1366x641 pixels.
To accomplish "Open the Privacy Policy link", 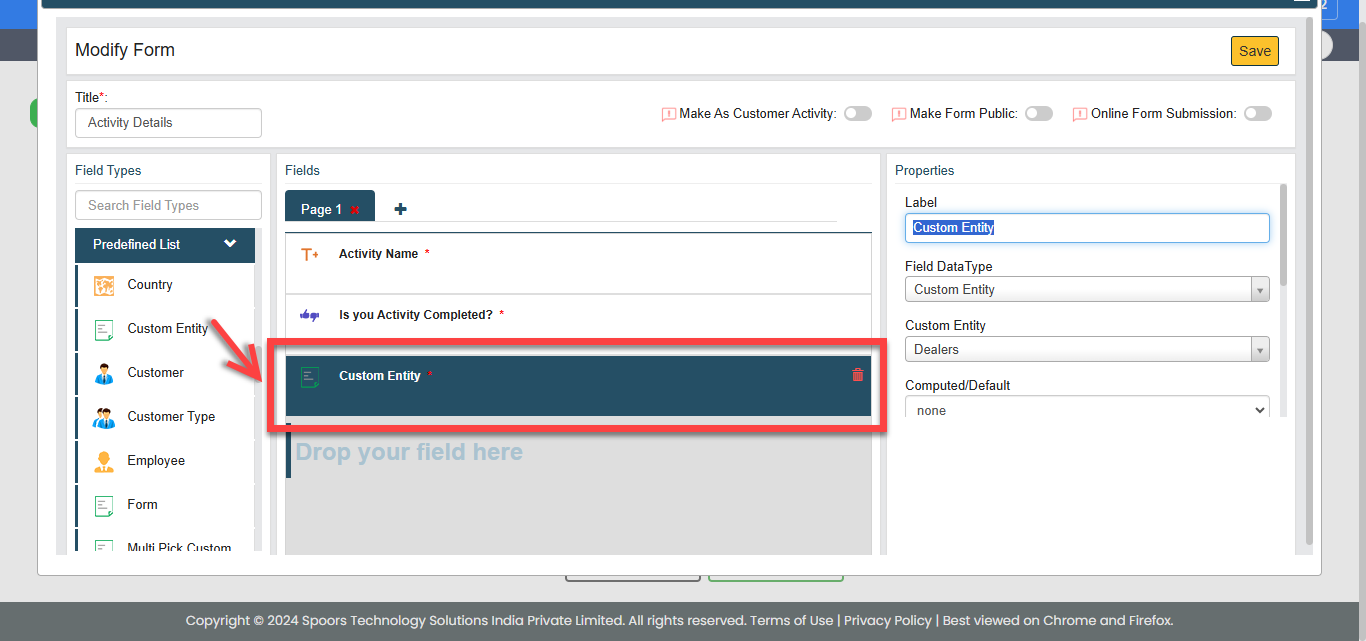I will coord(887,620).
